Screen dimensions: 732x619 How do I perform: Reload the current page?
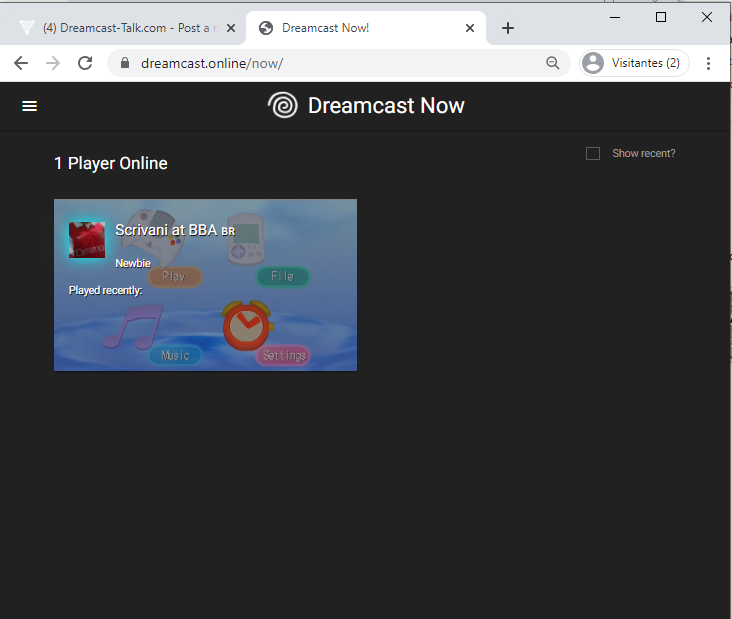85,63
